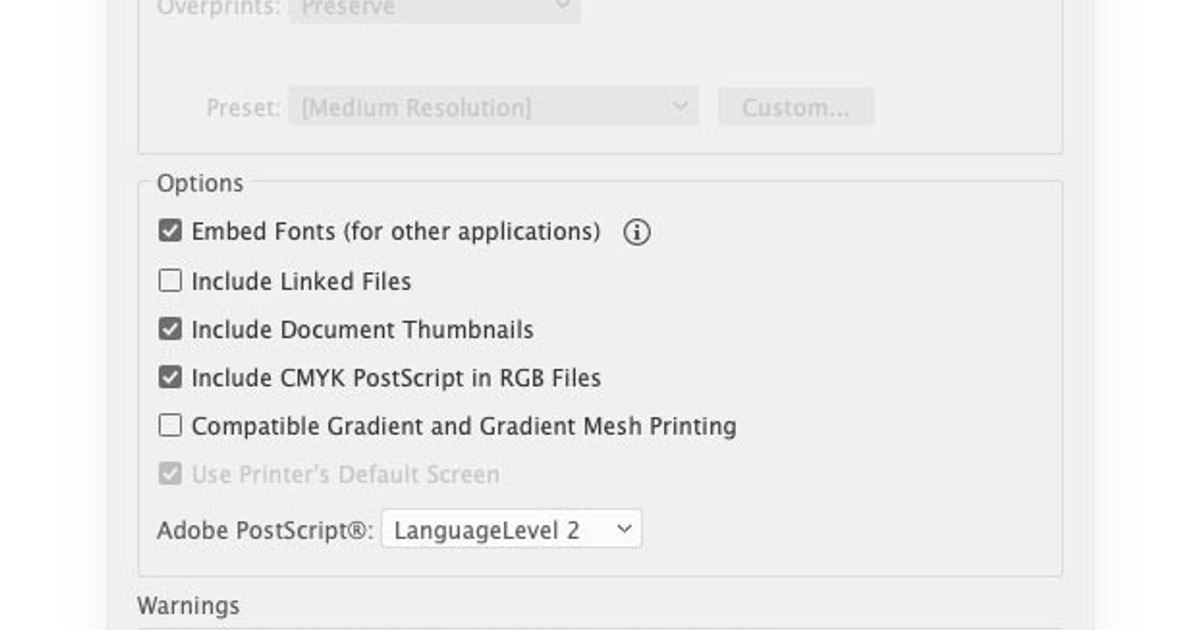Click the chevron arrow of Overprints Preserve
1200x630 pixels.
click(563, 7)
